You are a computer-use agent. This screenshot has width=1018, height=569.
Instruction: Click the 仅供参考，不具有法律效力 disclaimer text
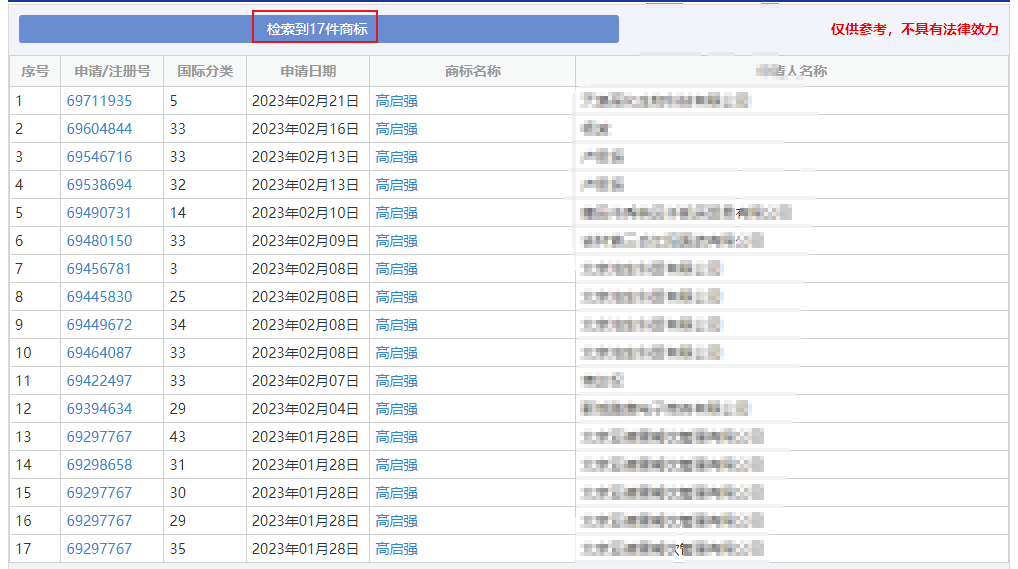pos(914,29)
